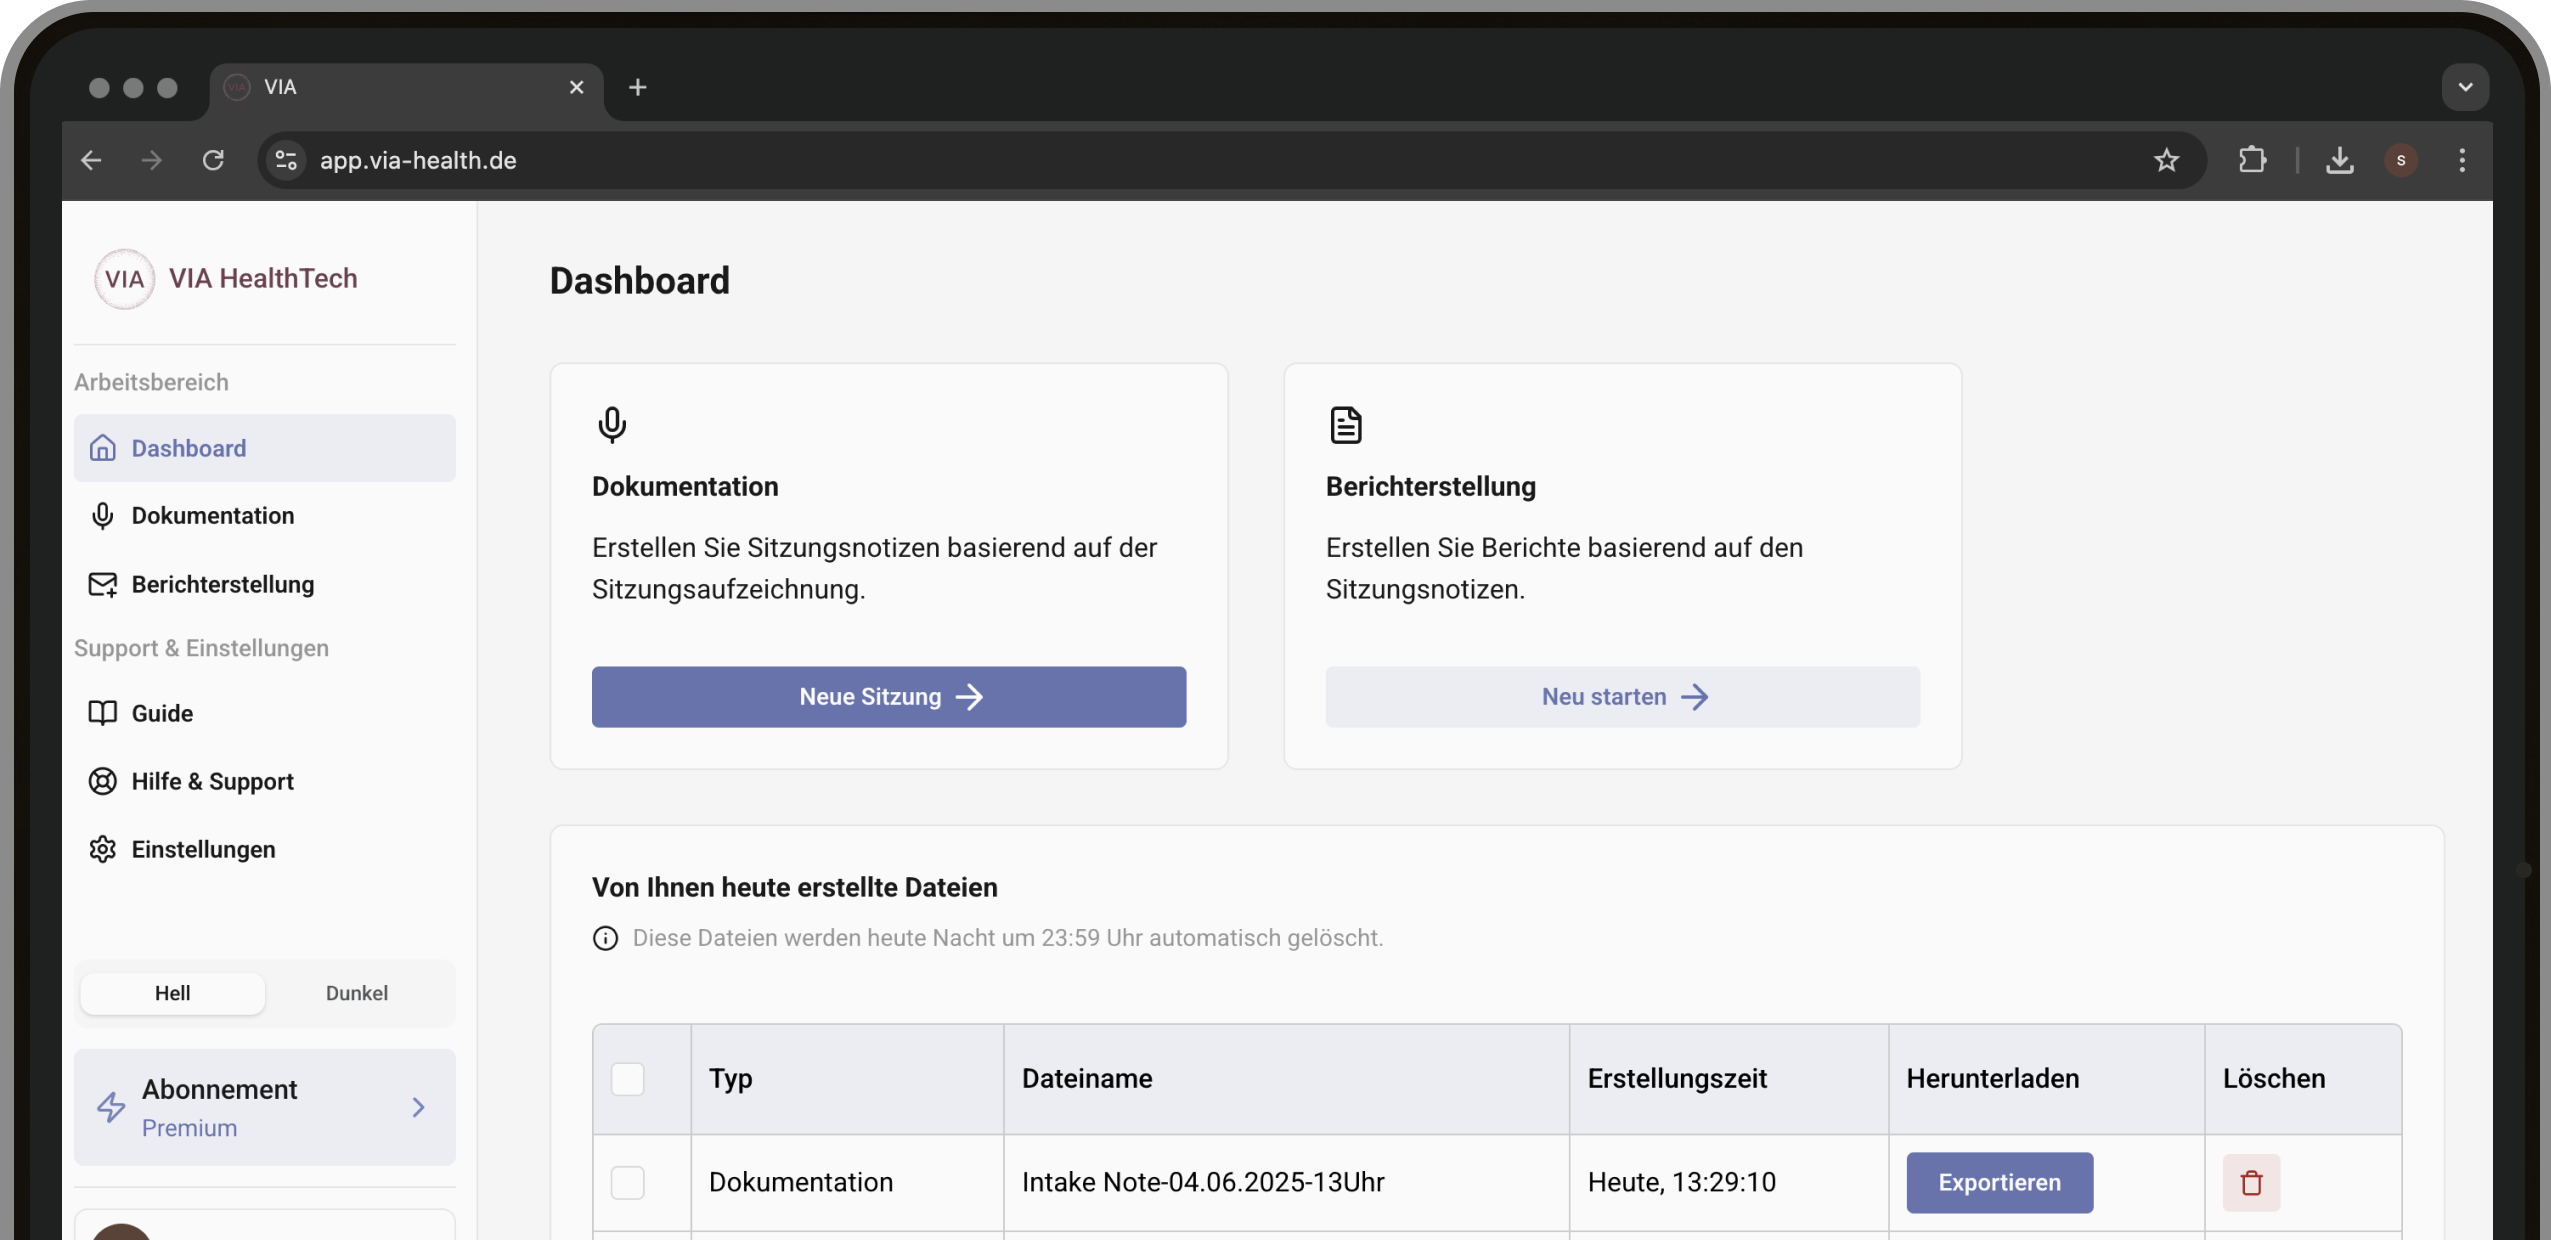Switch theme to Dunkel

[356, 993]
